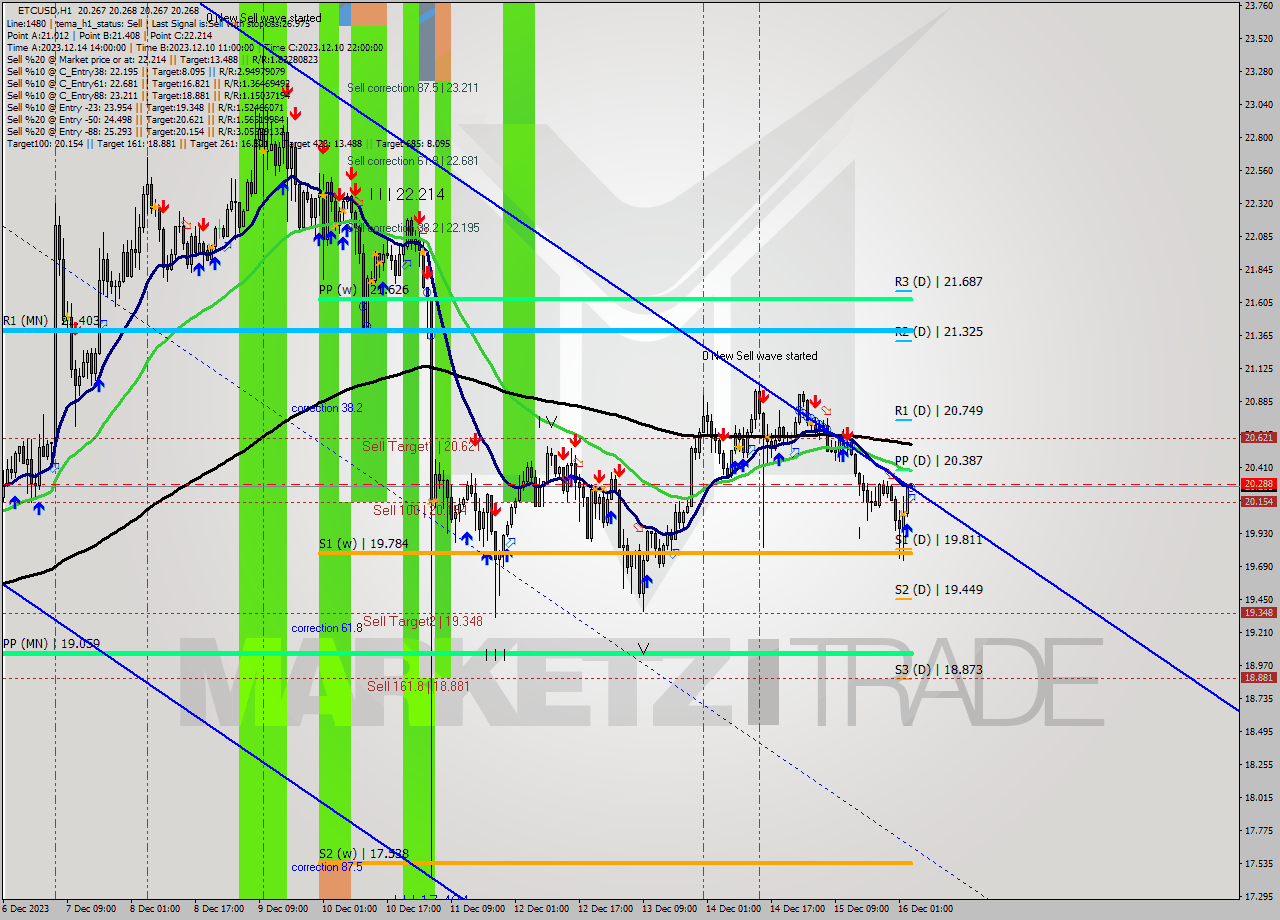Click the '6 Dec 2023' time axis label

coord(26,909)
